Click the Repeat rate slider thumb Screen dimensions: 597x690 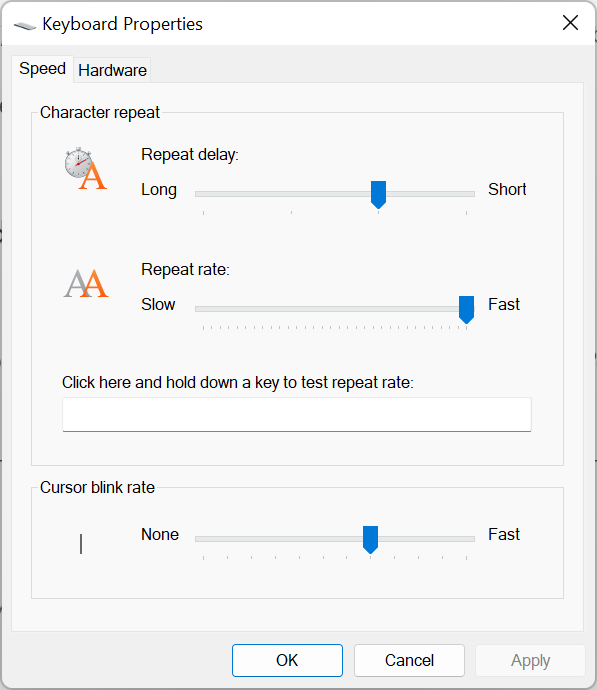466,309
